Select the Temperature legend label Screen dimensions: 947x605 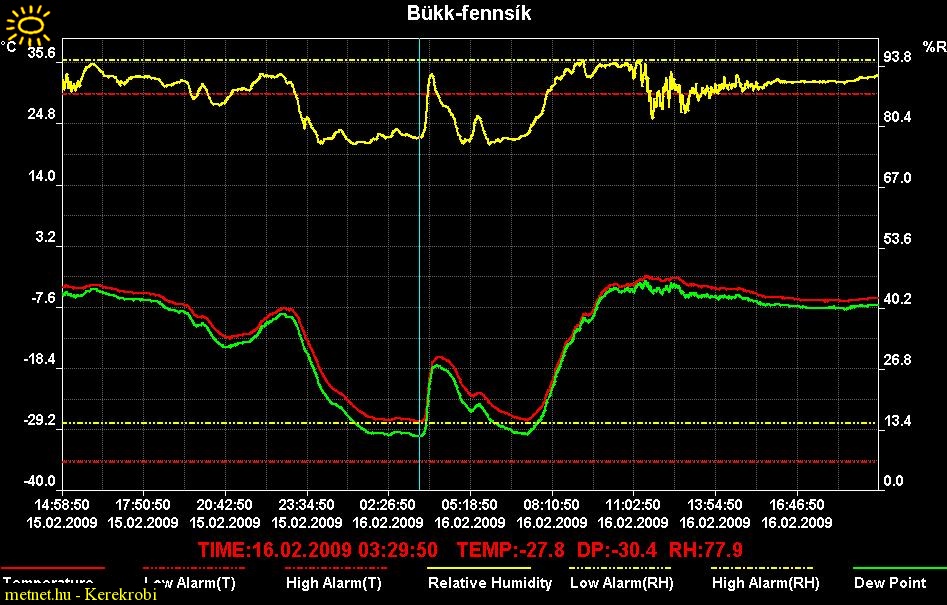[48, 582]
